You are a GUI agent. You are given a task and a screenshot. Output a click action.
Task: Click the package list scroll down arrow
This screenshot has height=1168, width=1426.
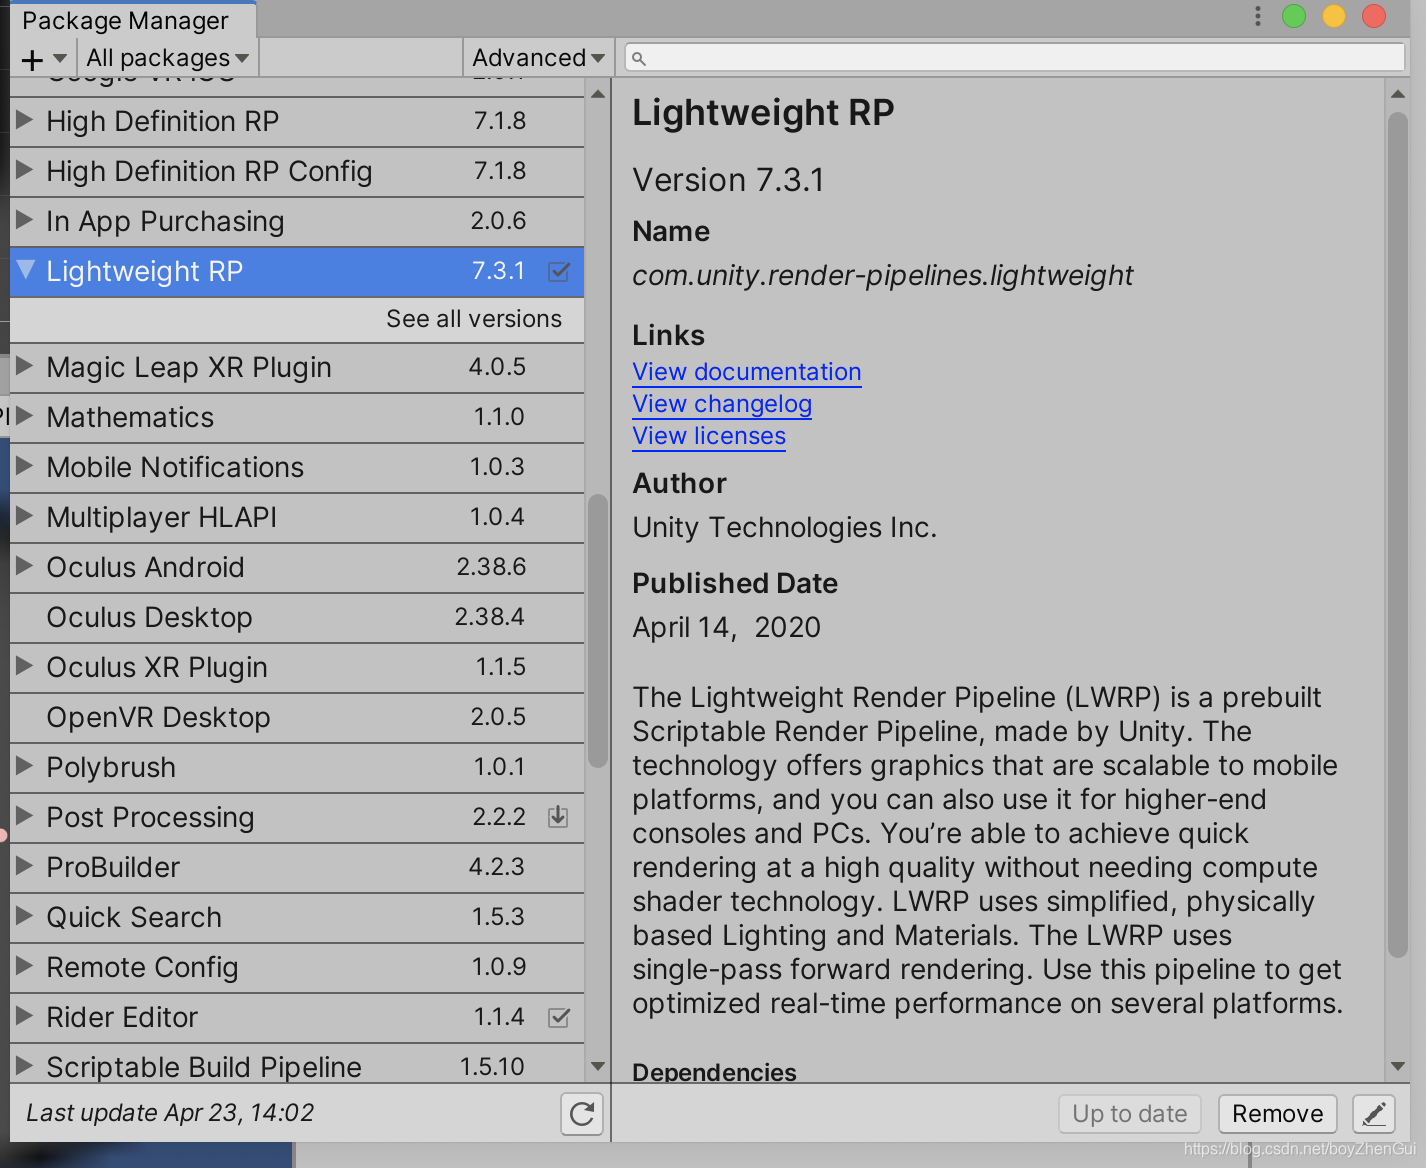click(598, 1067)
